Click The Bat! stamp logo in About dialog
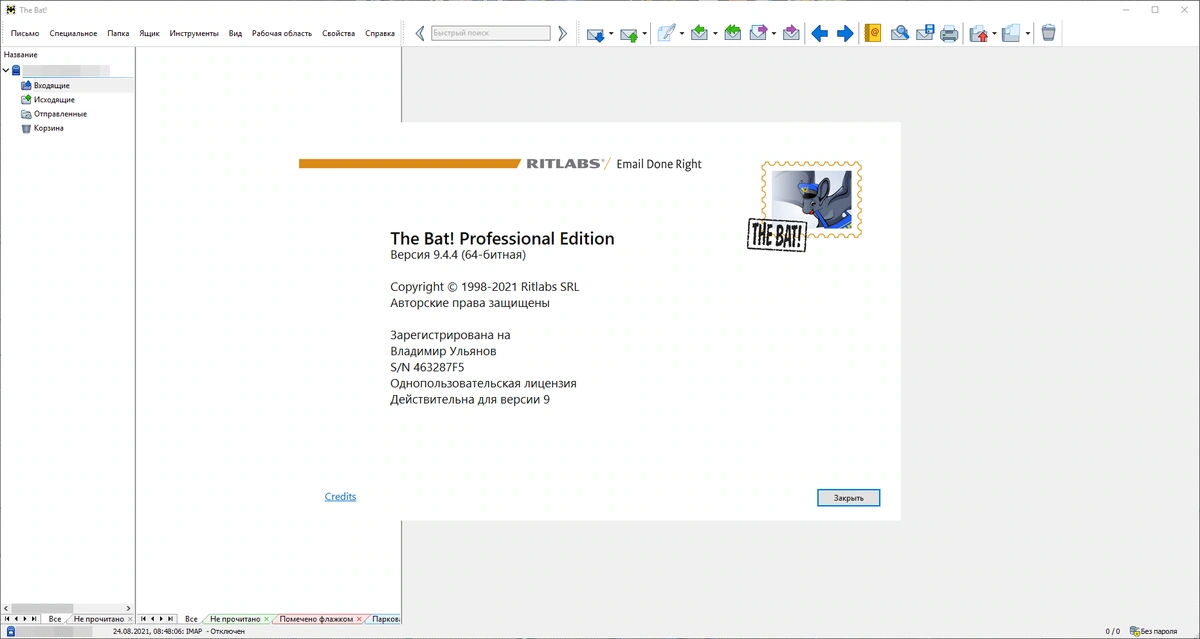 pos(805,205)
